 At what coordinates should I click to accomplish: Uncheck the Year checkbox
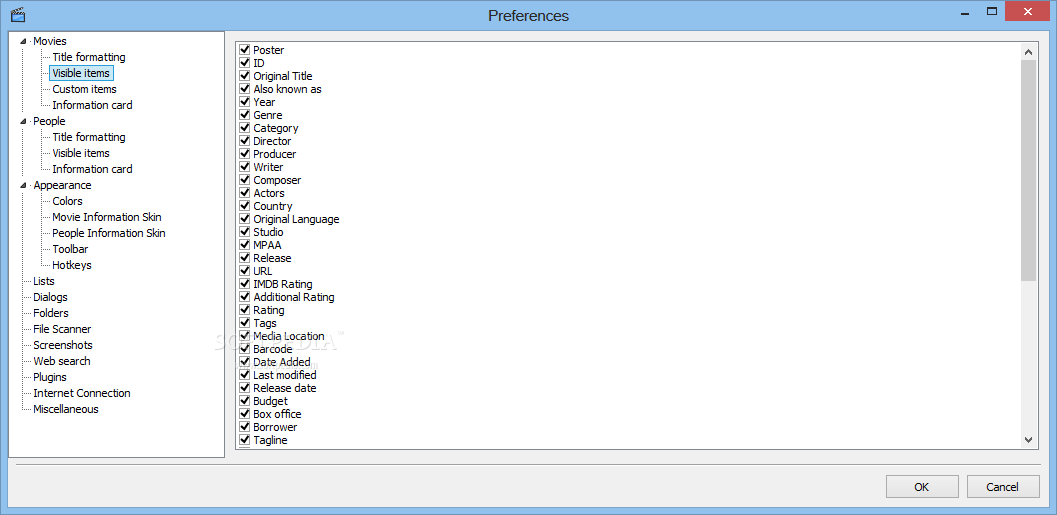(x=245, y=102)
